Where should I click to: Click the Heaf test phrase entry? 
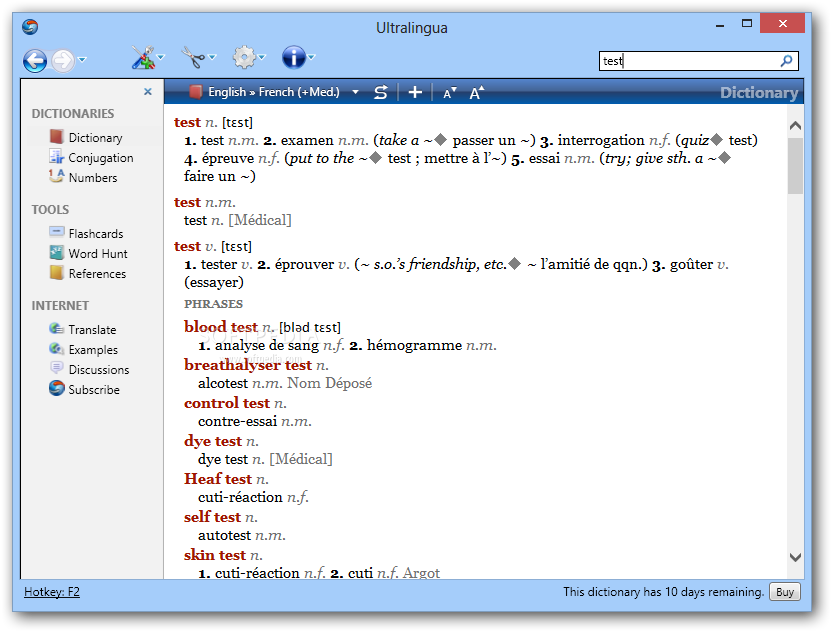coord(218,479)
